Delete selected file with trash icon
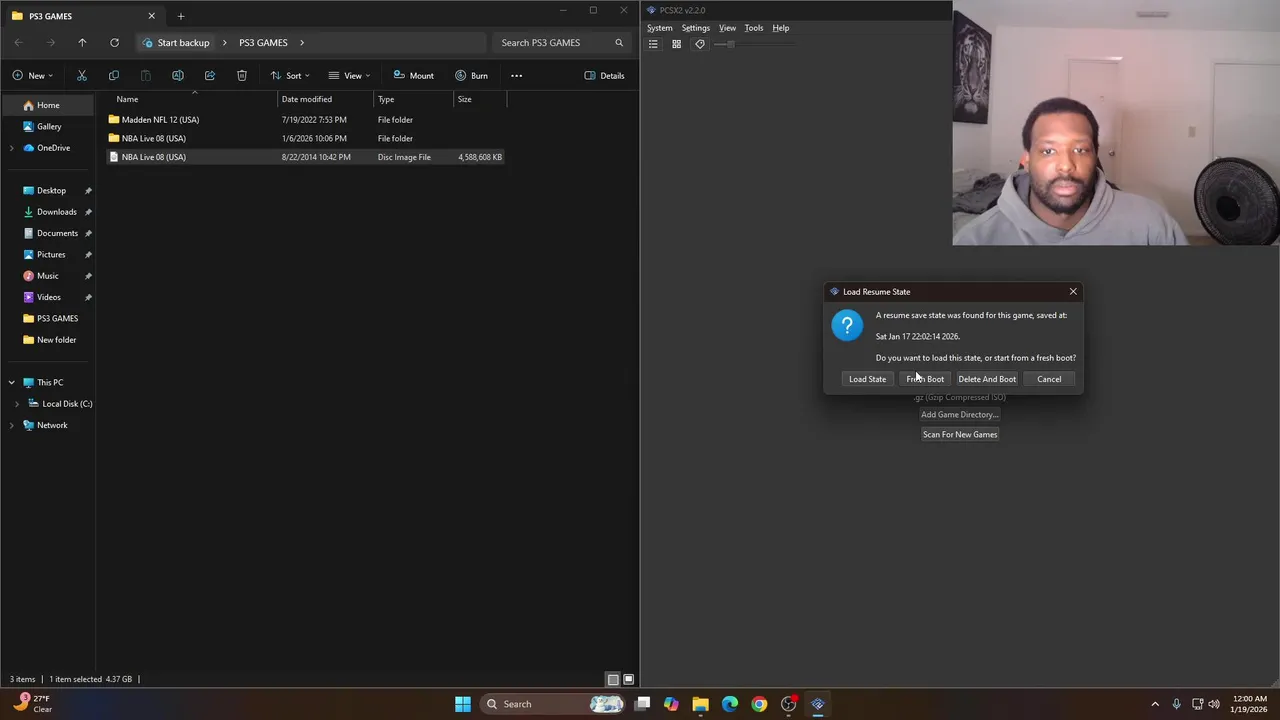This screenshot has width=1280, height=720. (242, 76)
